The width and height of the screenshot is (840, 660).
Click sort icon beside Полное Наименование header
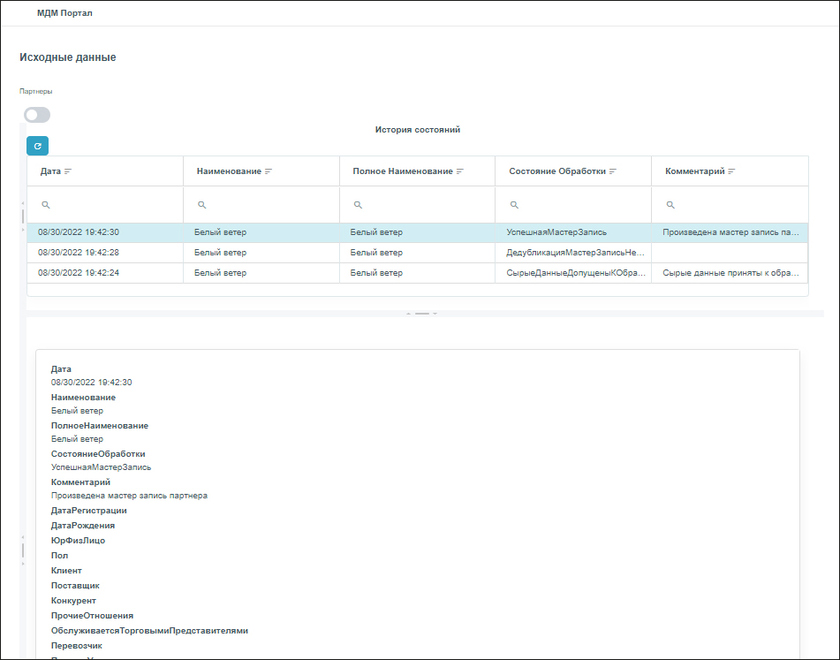coord(460,172)
